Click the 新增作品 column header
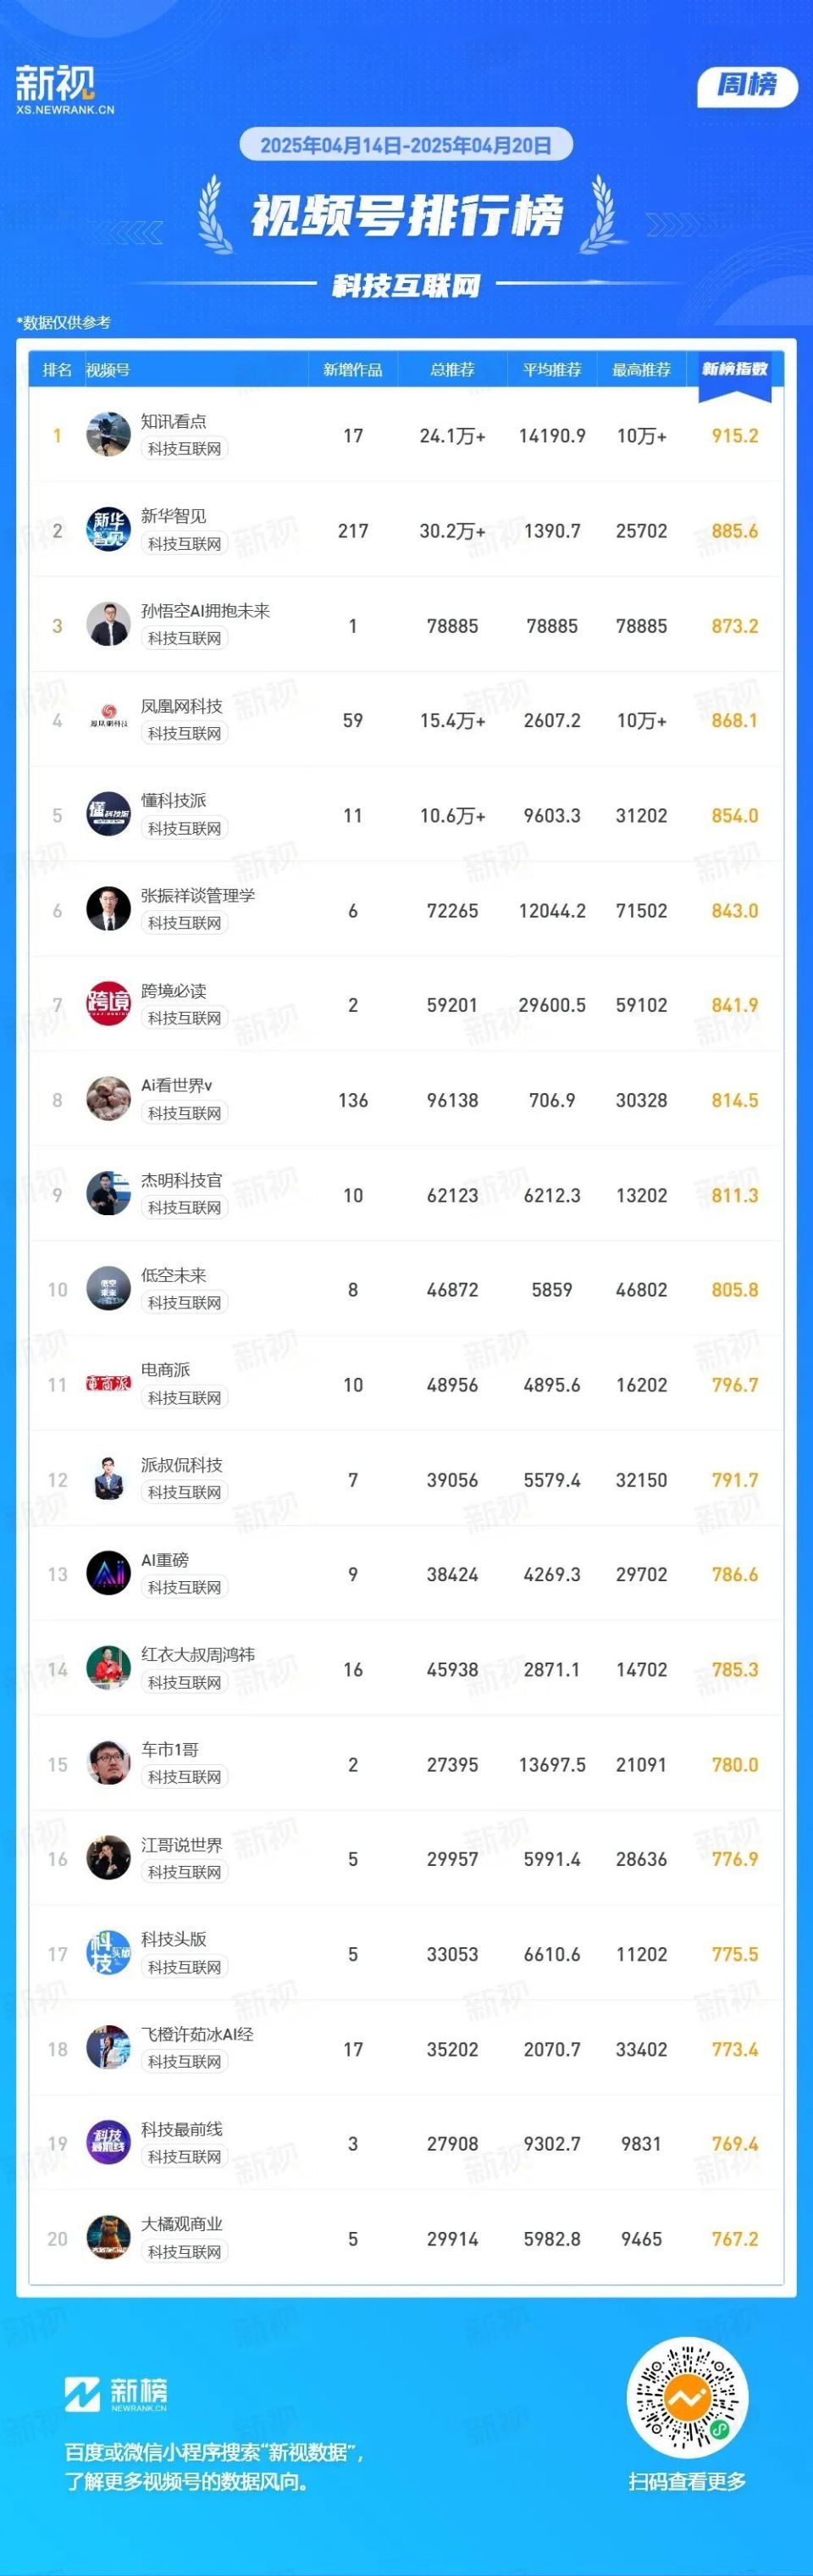The width and height of the screenshot is (813, 2576). coord(352,370)
